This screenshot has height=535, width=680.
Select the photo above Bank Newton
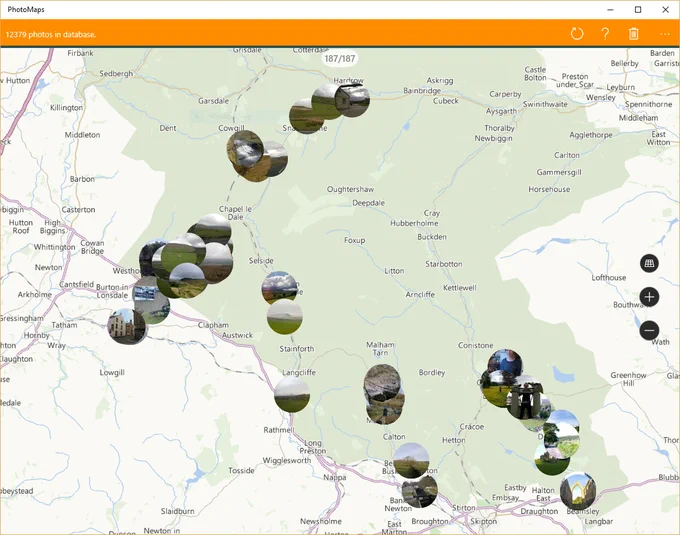tap(419, 492)
